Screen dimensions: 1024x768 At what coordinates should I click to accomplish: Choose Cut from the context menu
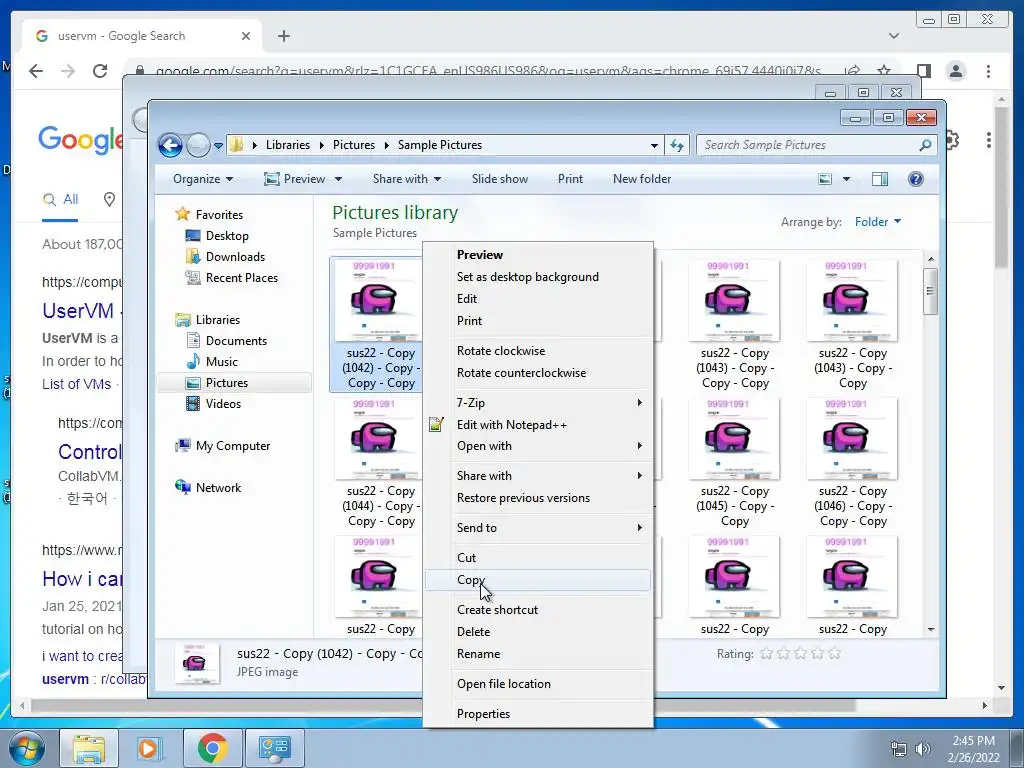(x=538, y=558)
